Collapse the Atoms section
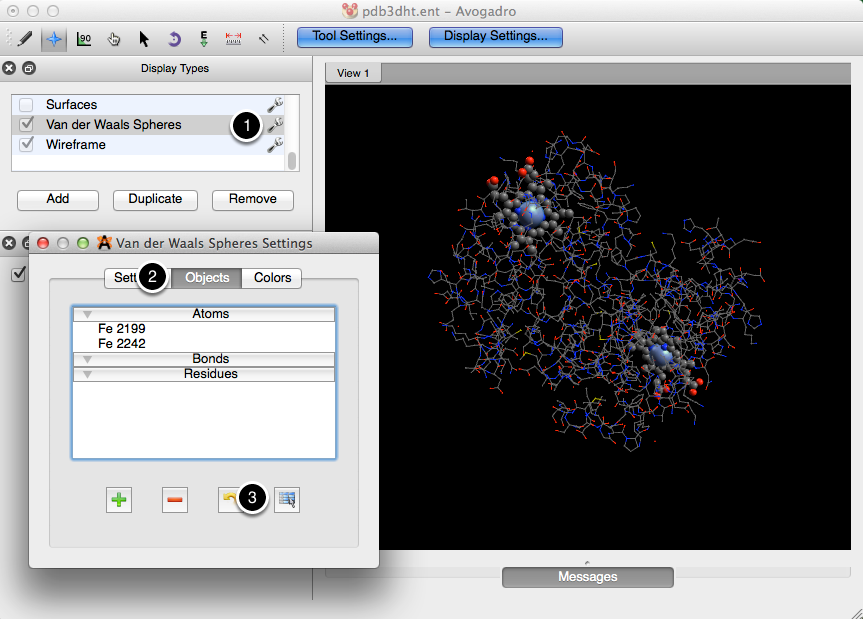863x619 pixels. 88,314
